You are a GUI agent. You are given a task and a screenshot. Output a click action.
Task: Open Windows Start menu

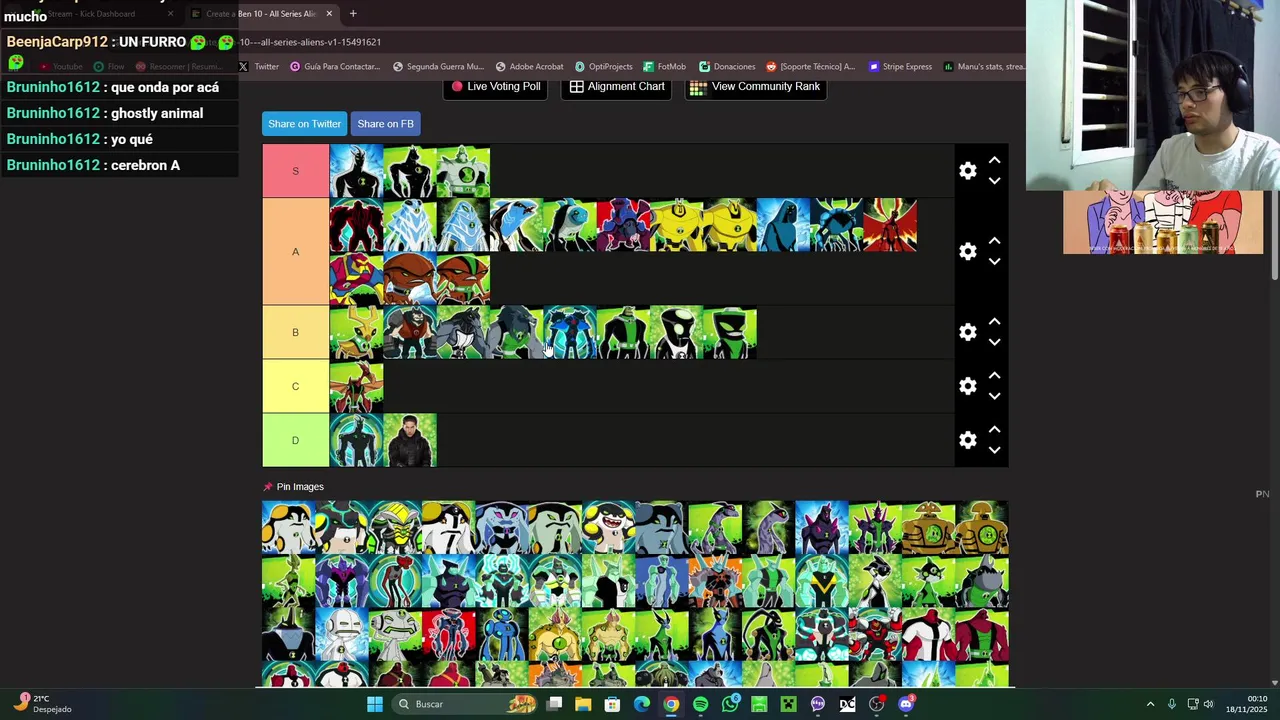click(x=375, y=704)
